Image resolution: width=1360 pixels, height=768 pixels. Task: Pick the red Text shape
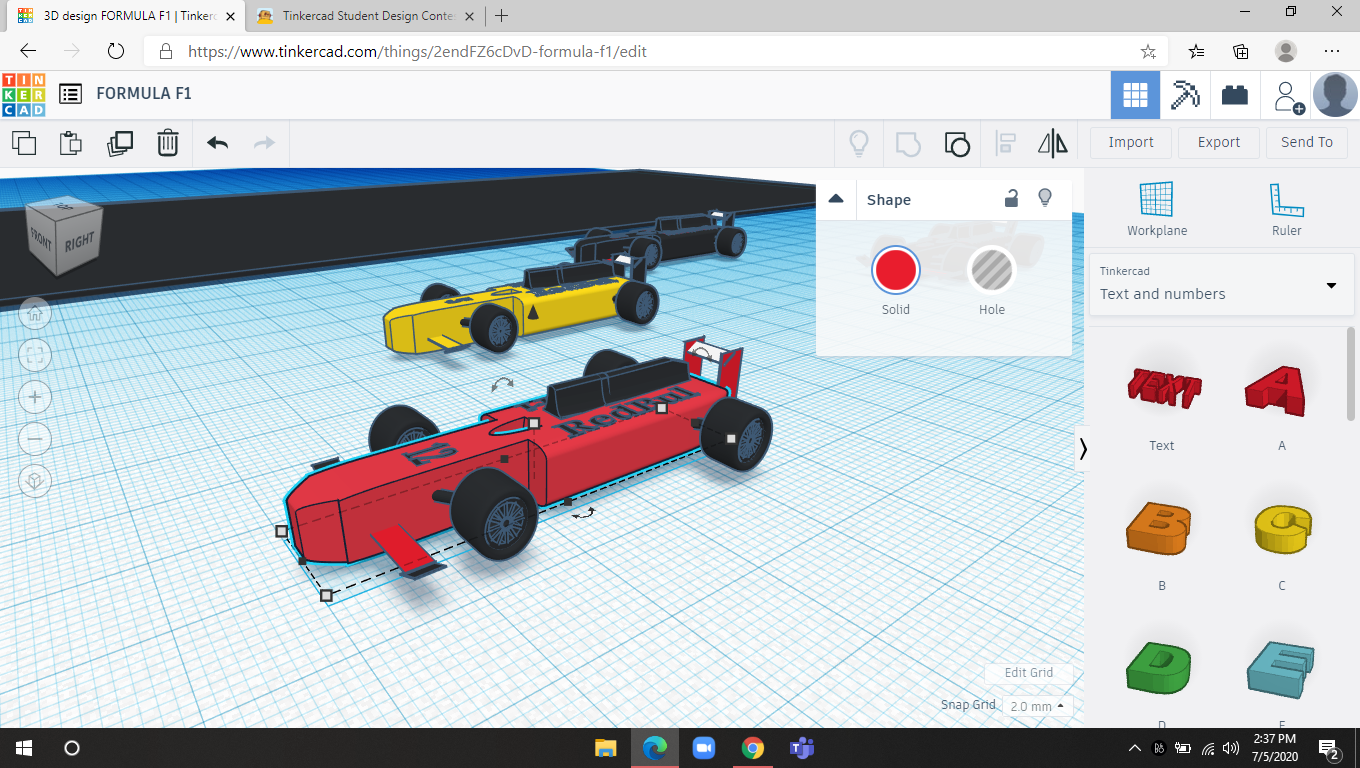tap(1163, 387)
